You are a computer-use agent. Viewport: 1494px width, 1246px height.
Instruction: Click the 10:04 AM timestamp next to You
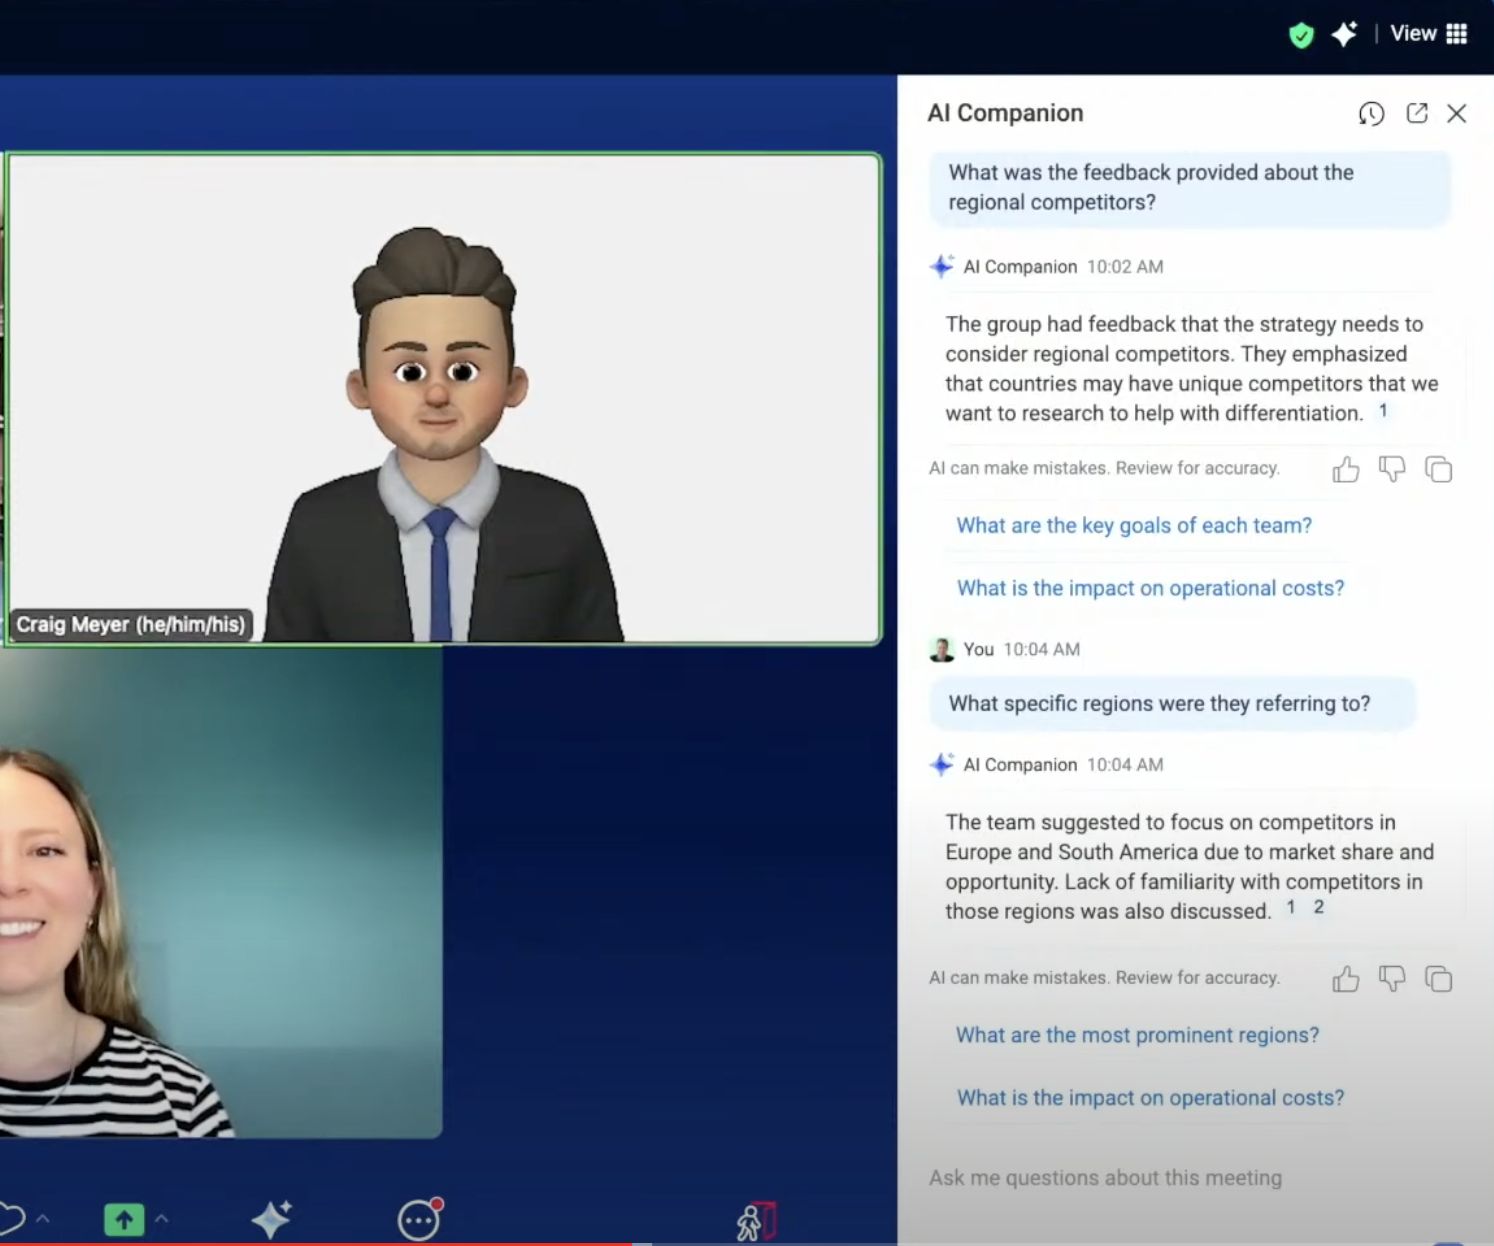[1042, 650]
